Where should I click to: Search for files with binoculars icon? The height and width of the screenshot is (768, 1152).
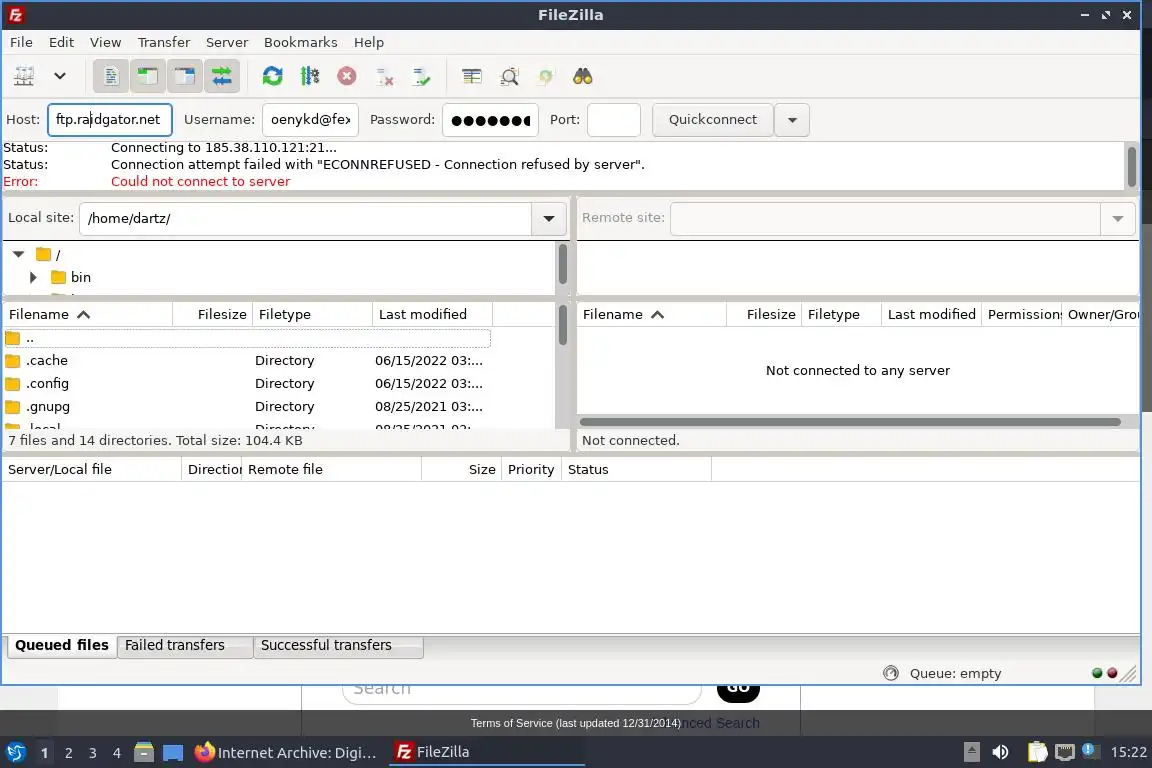click(583, 76)
